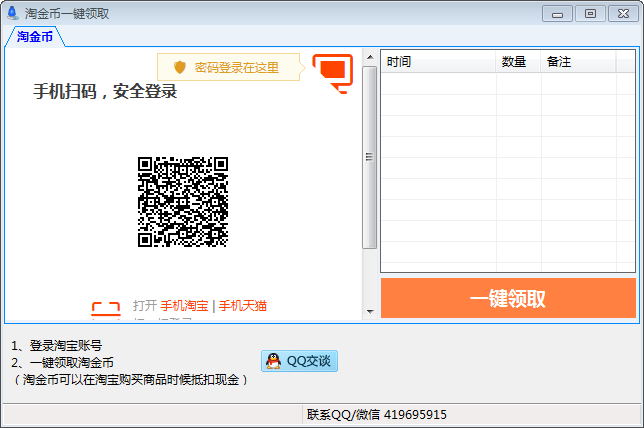Click the instruction line 1、登录淘宝账号
The image size is (644, 428).
coord(57,345)
